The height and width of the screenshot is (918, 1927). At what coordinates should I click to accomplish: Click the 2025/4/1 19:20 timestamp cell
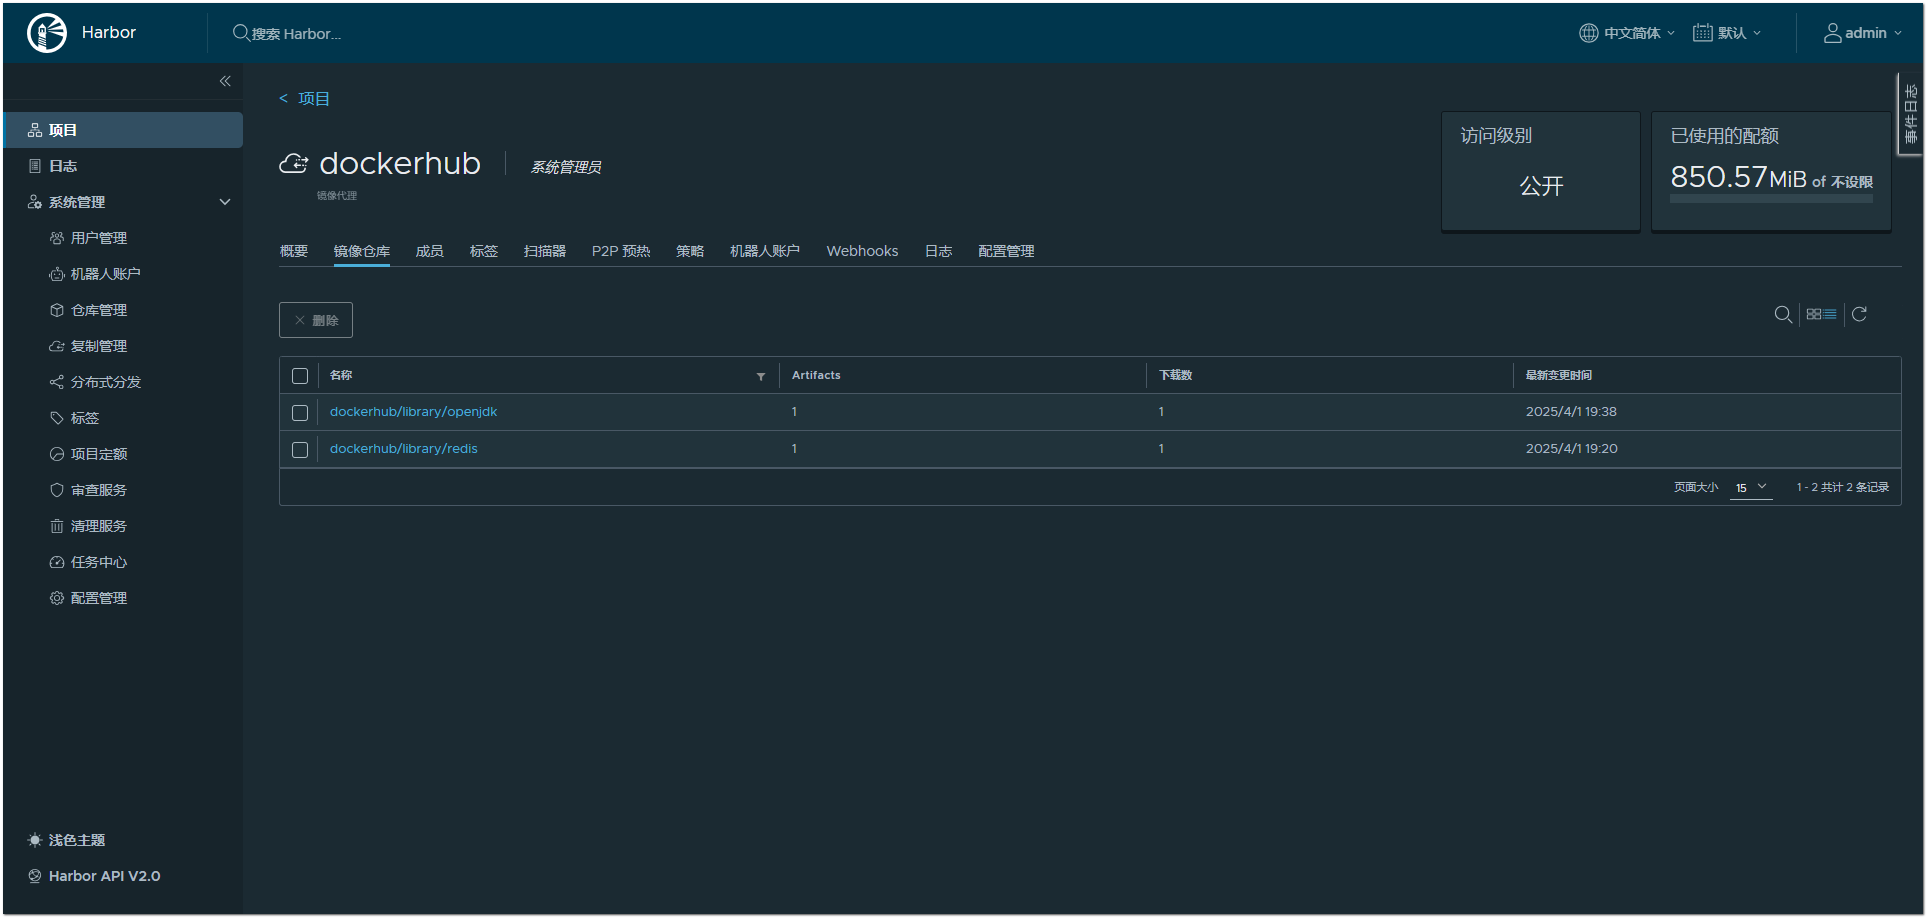coord(1571,449)
